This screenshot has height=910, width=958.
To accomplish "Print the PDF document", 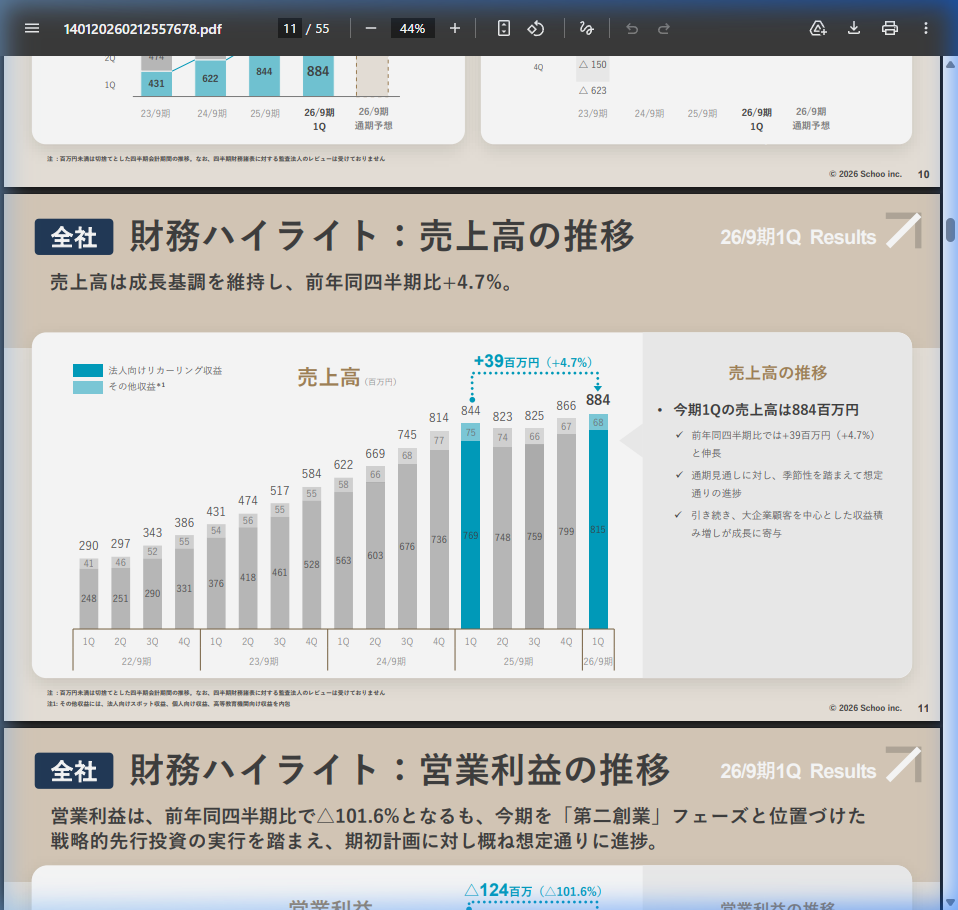I will 890,28.
